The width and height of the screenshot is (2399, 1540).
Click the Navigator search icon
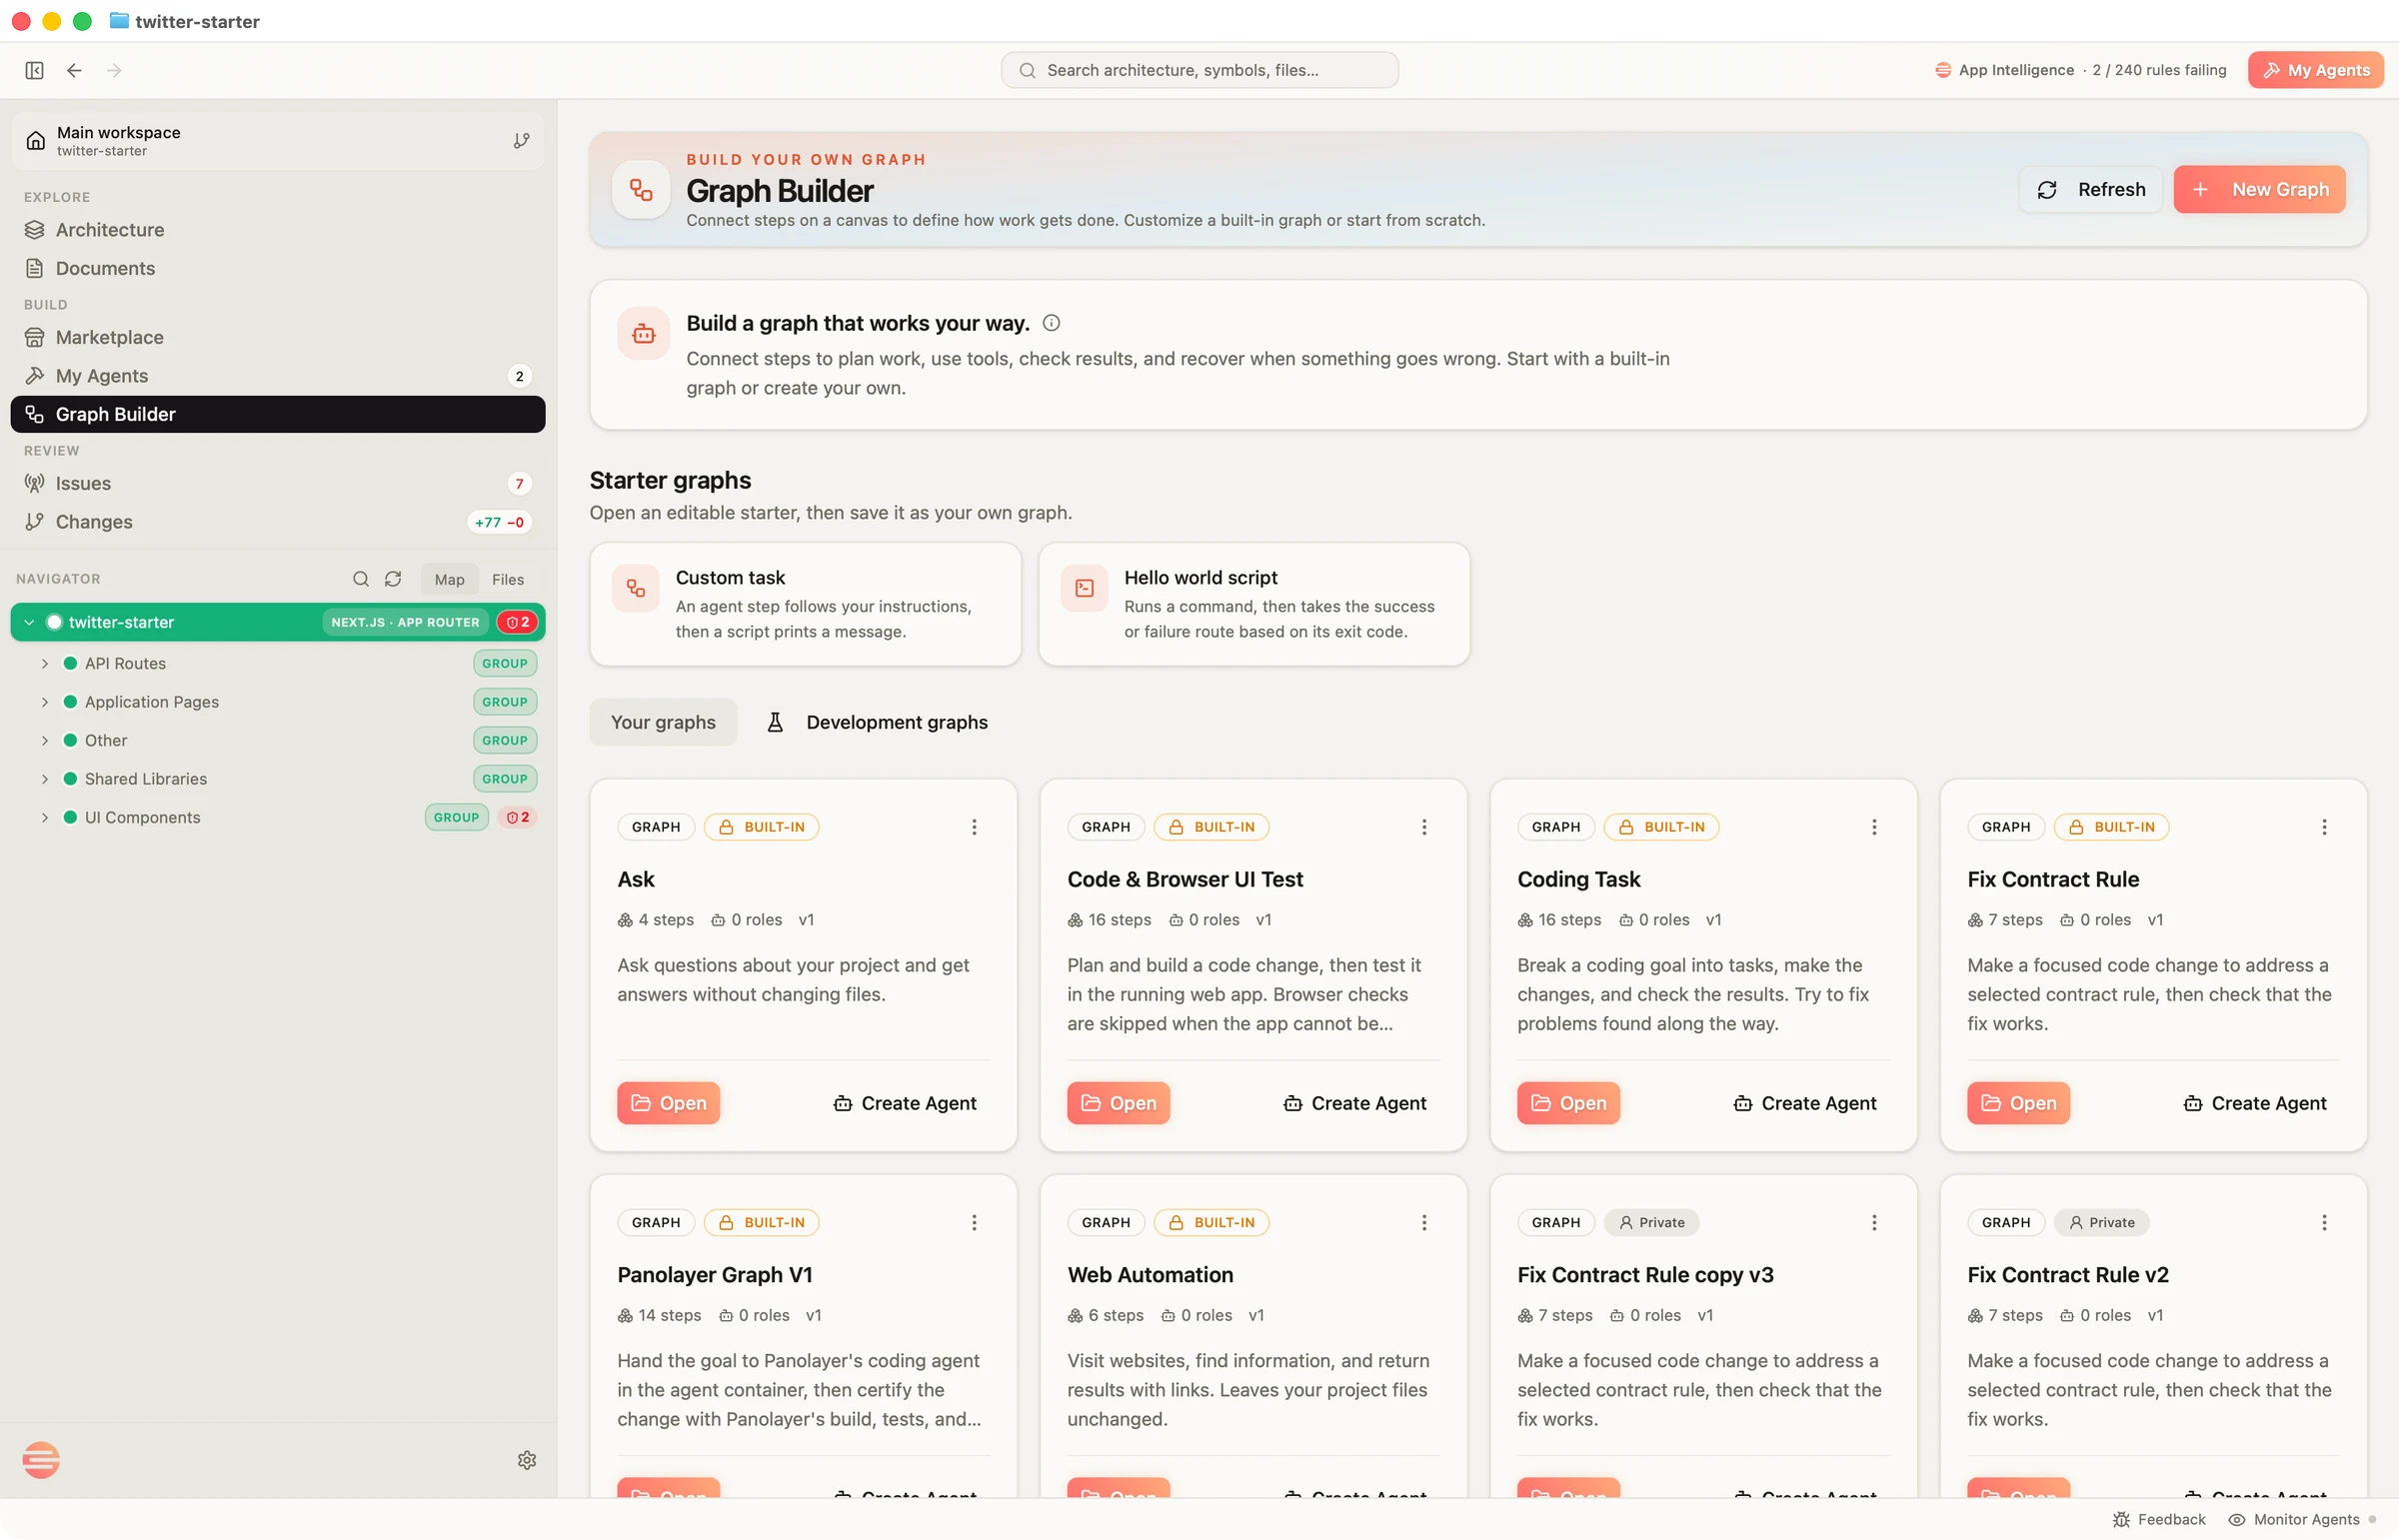pos(361,579)
